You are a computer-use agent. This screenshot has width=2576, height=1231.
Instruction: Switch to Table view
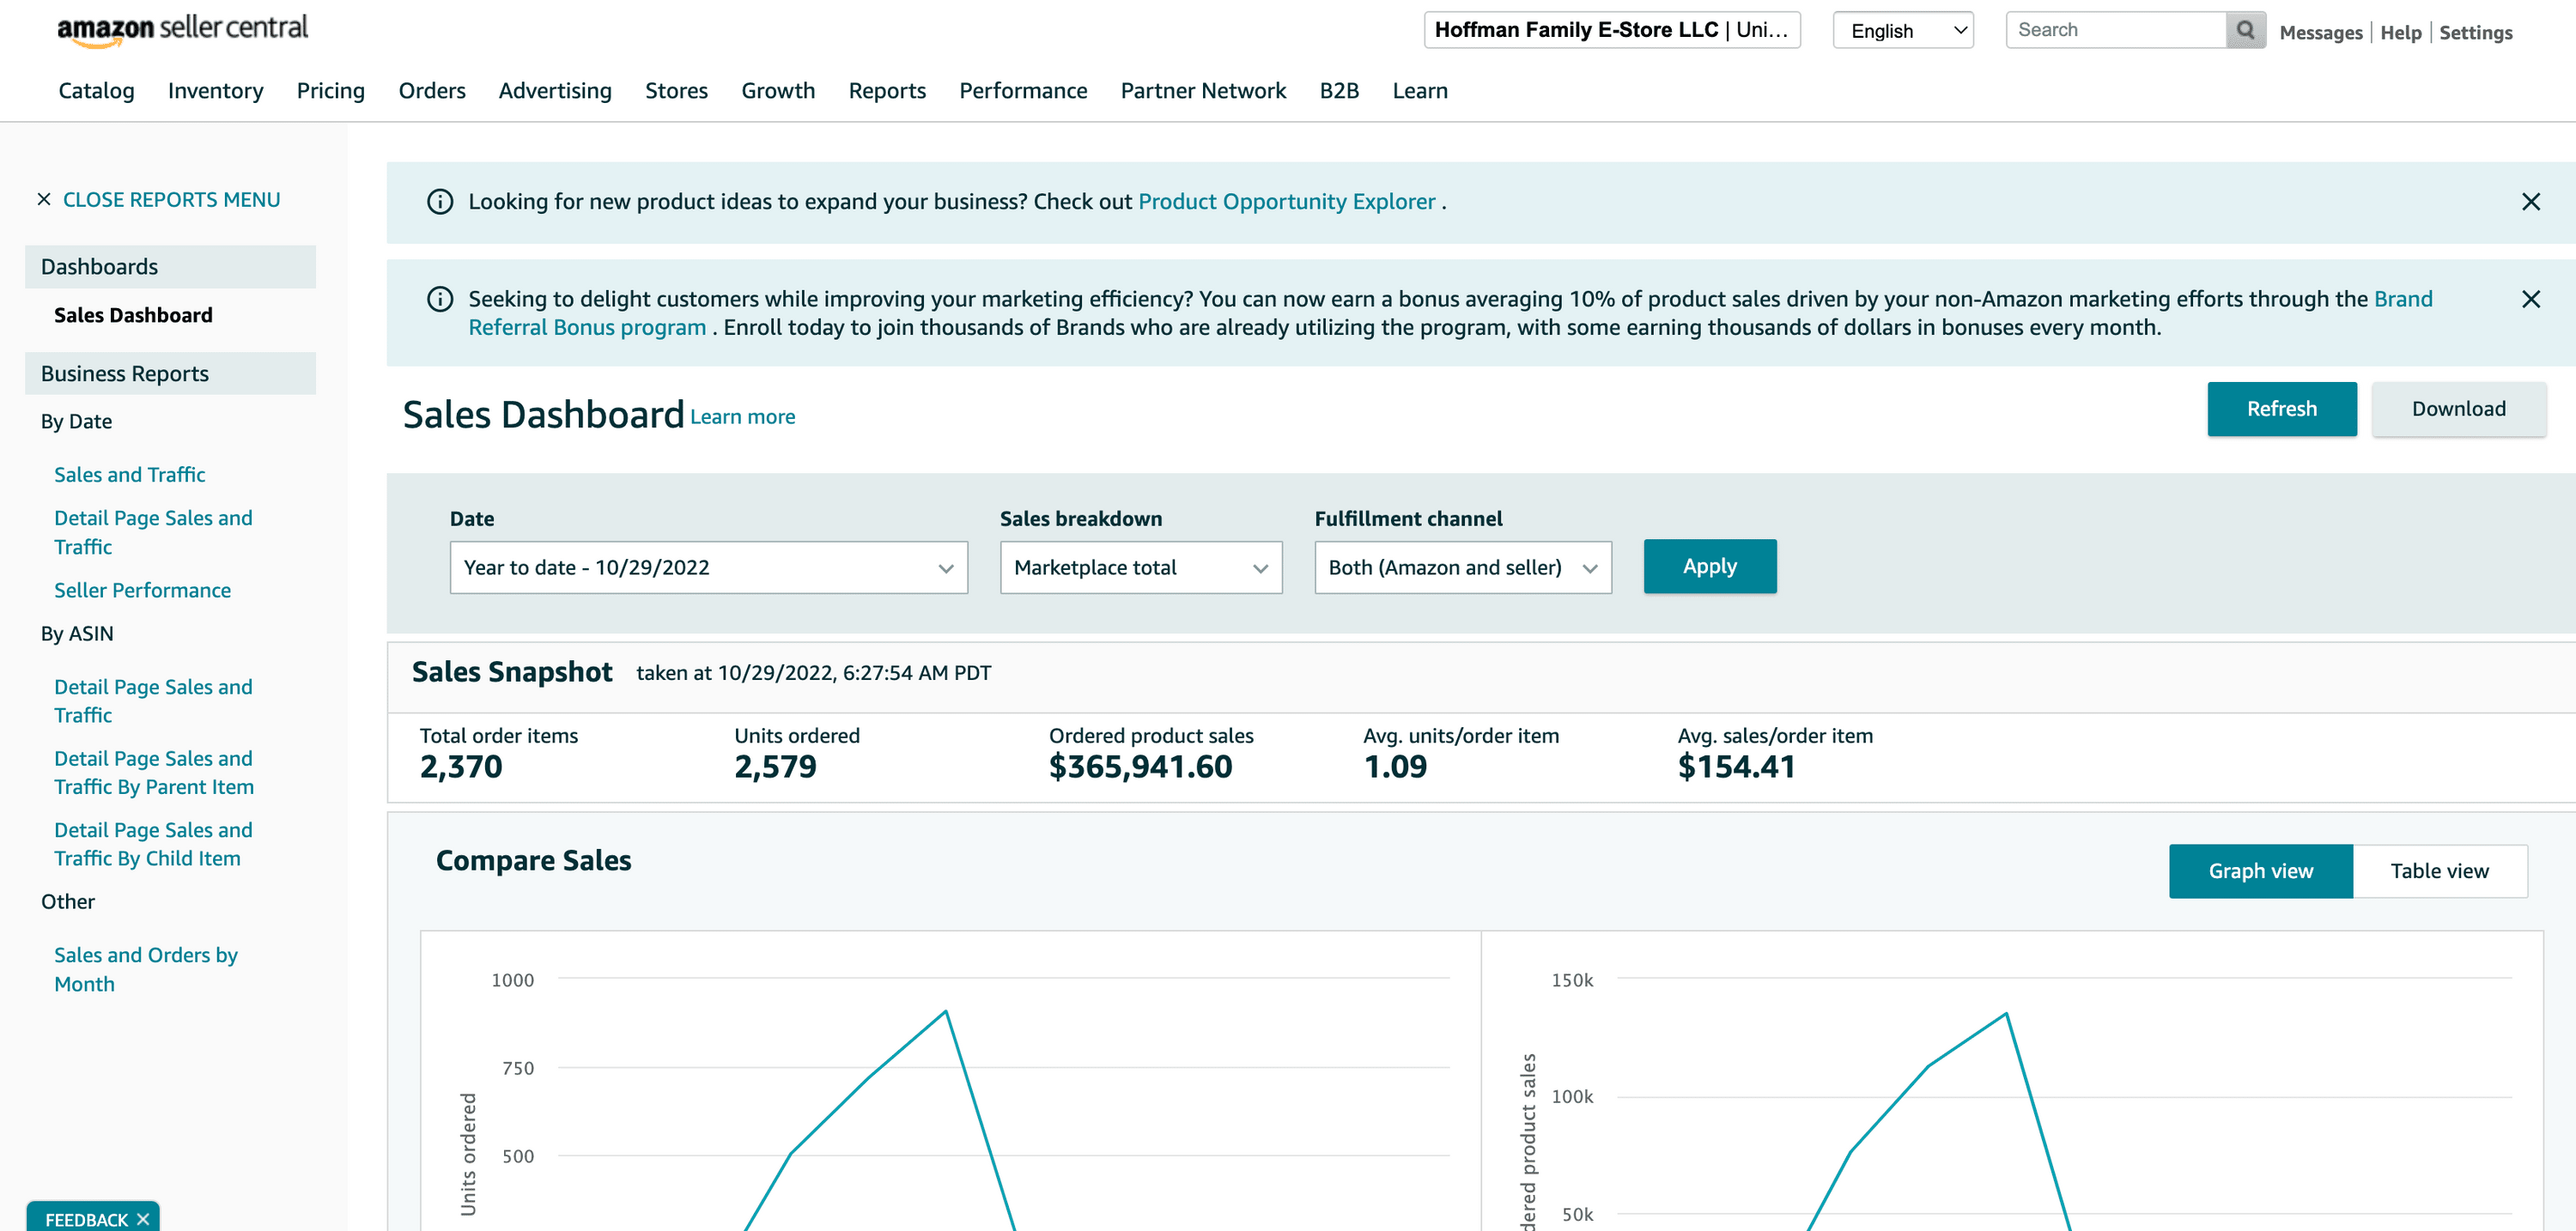tap(2439, 871)
